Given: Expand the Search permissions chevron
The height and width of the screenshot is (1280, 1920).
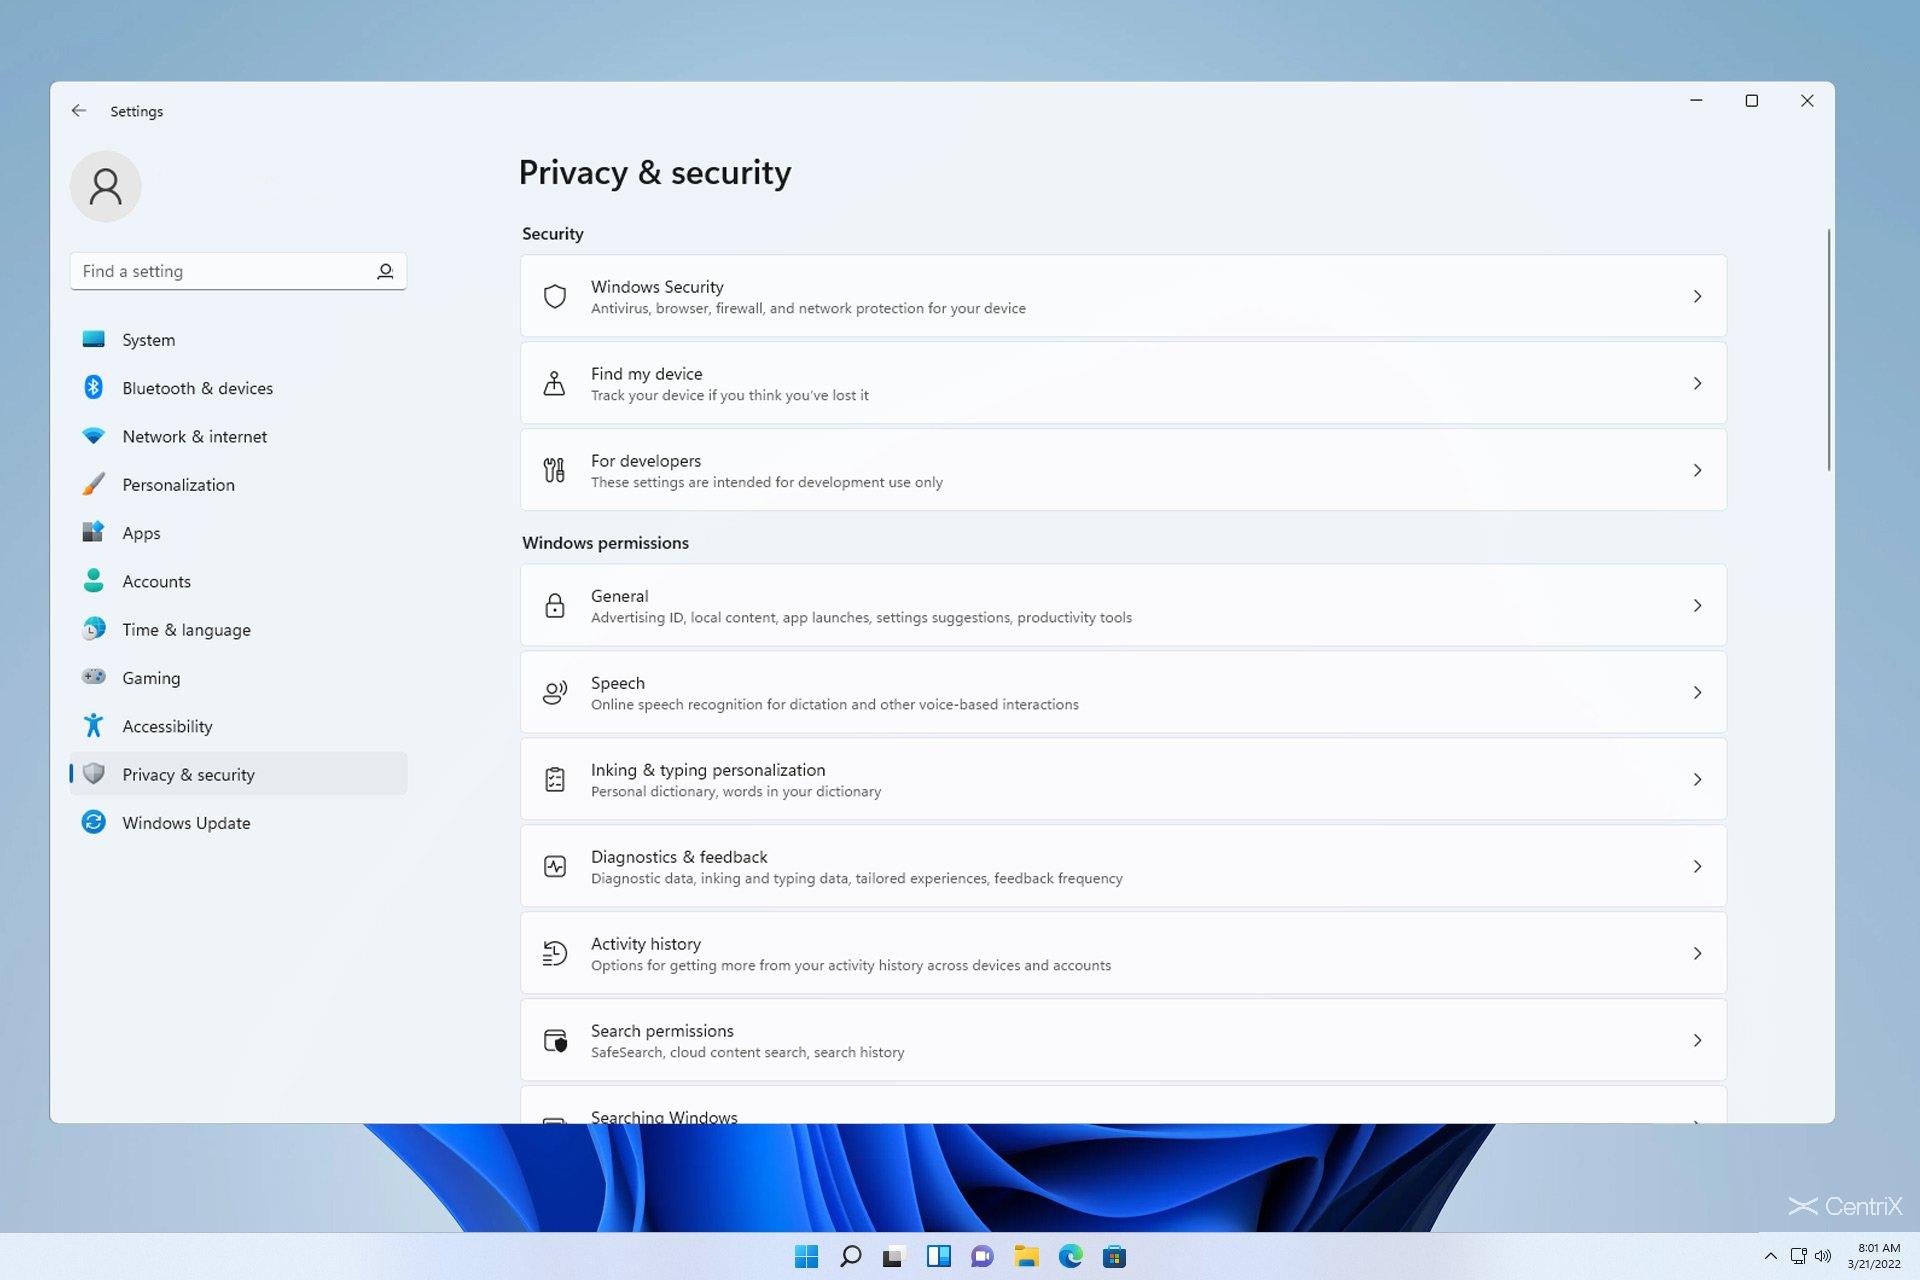Looking at the screenshot, I should pos(1697,1040).
